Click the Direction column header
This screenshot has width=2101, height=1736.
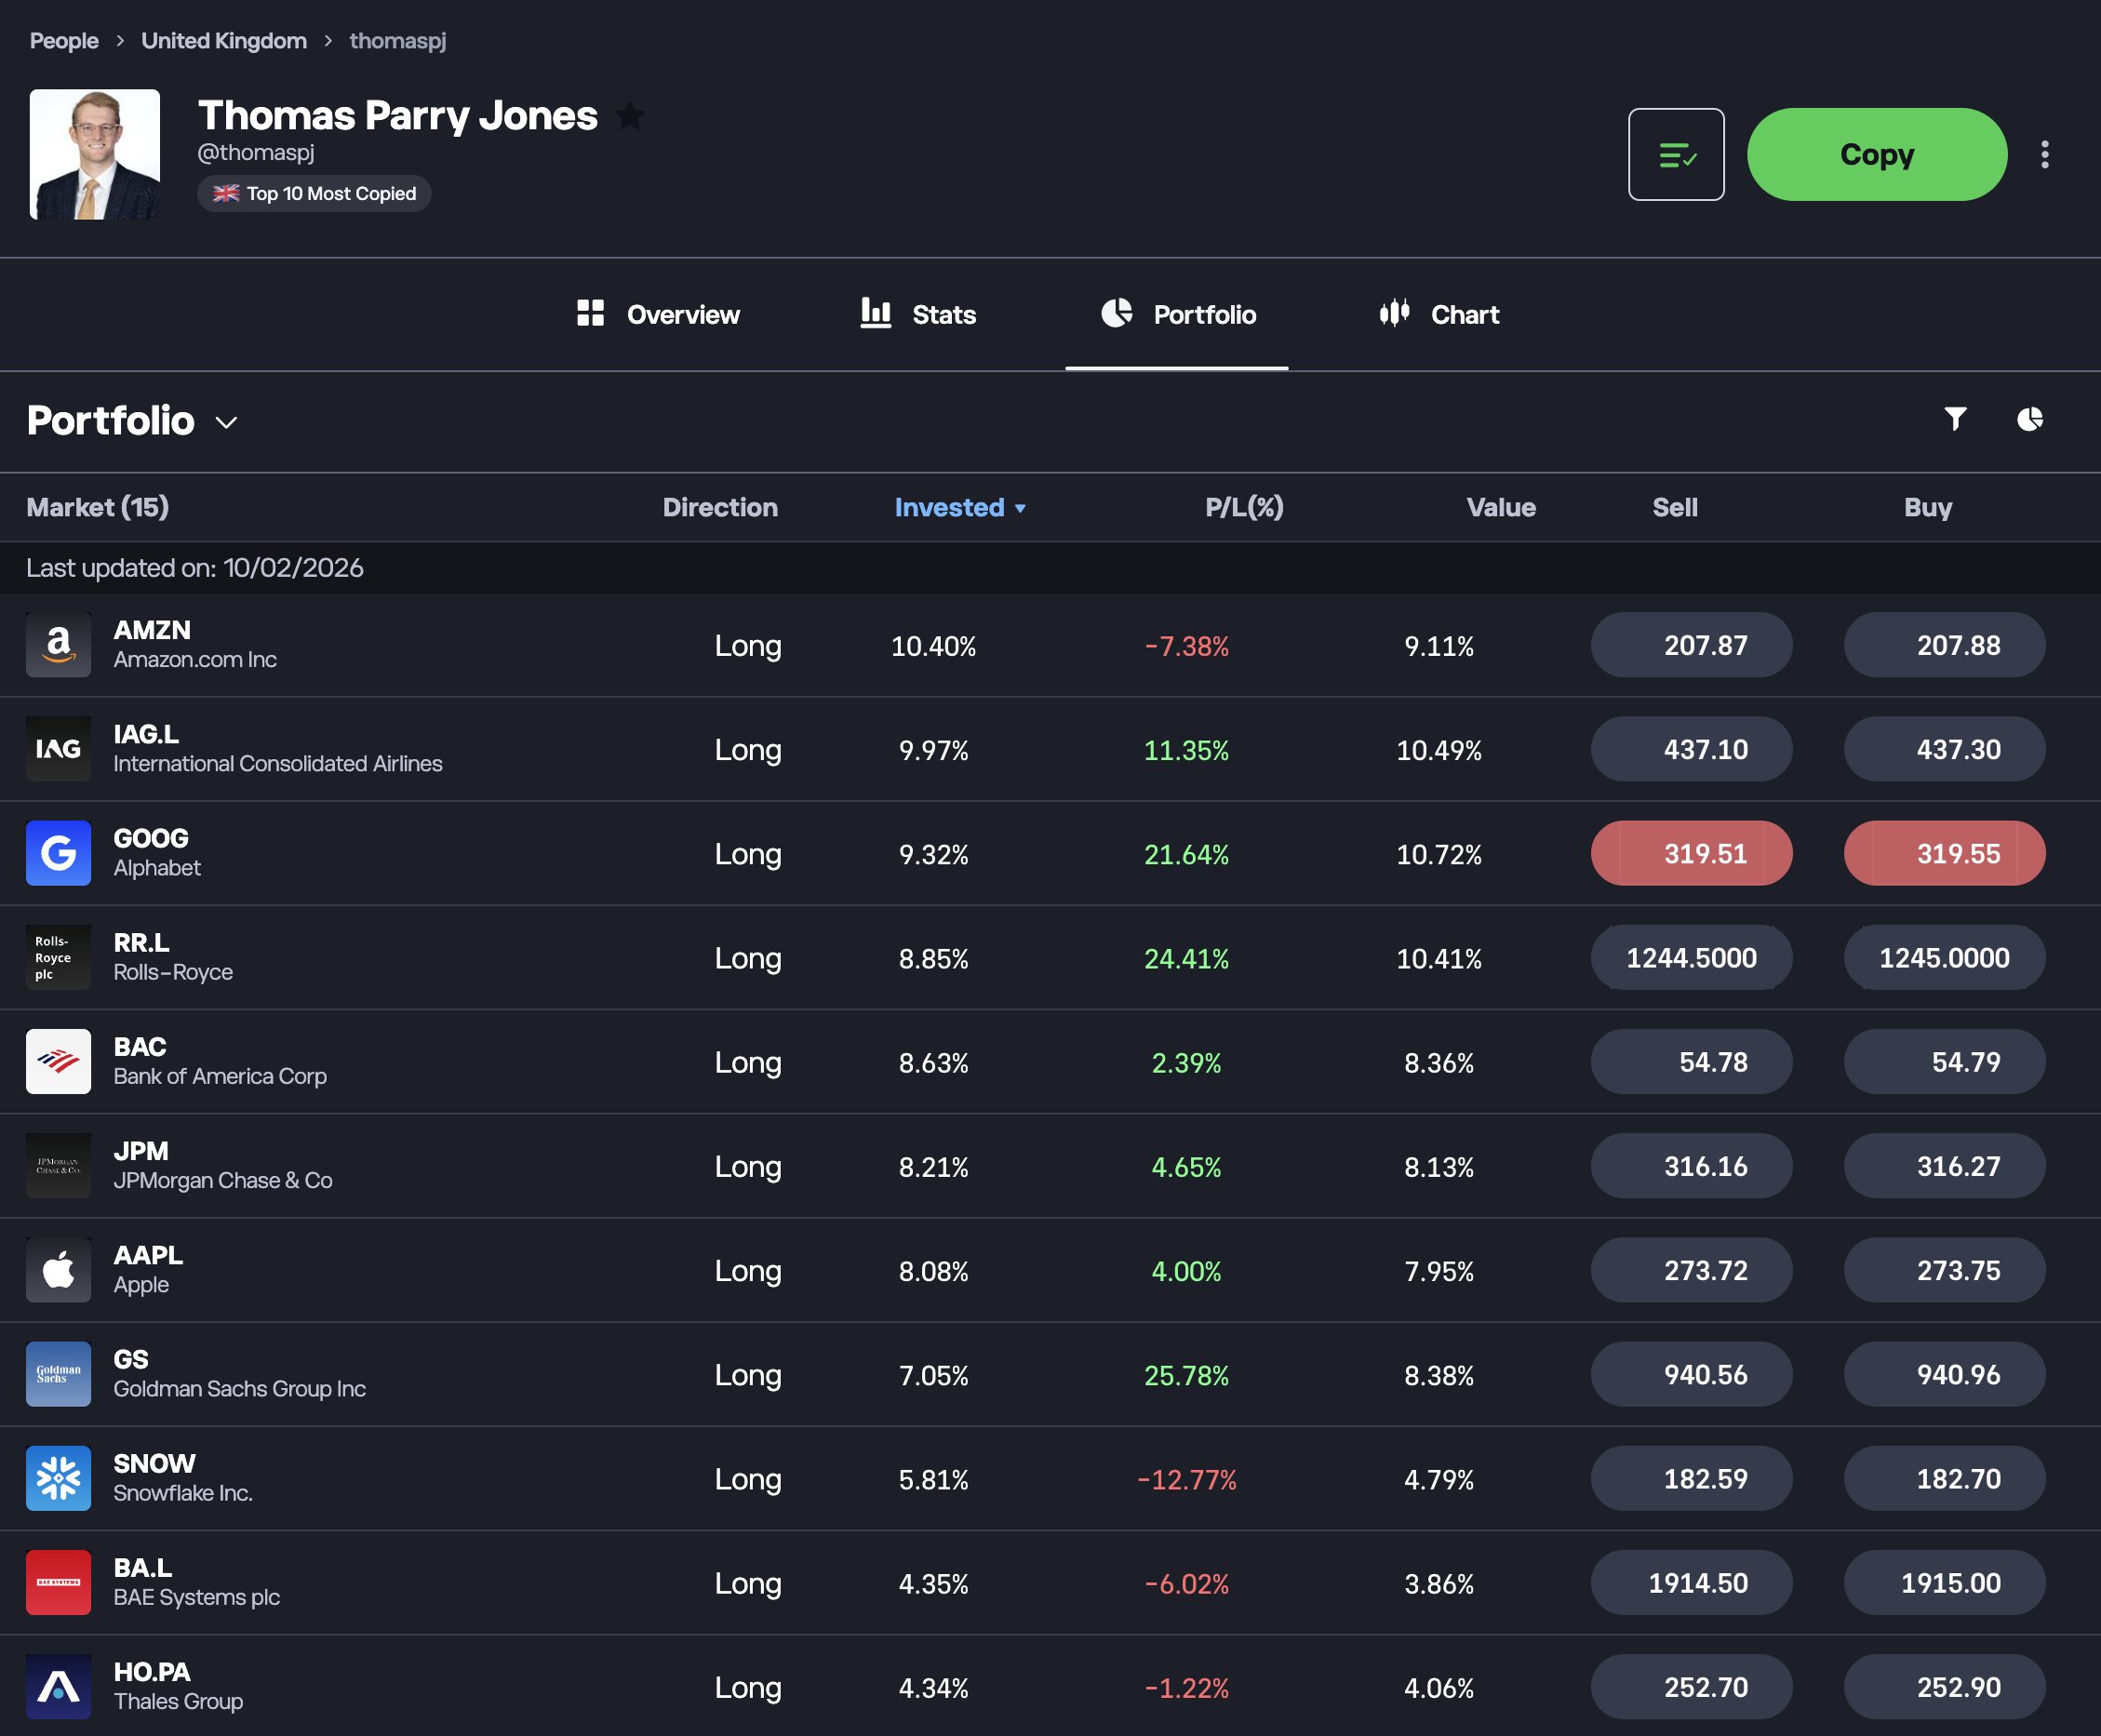click(x=720, y=507)
